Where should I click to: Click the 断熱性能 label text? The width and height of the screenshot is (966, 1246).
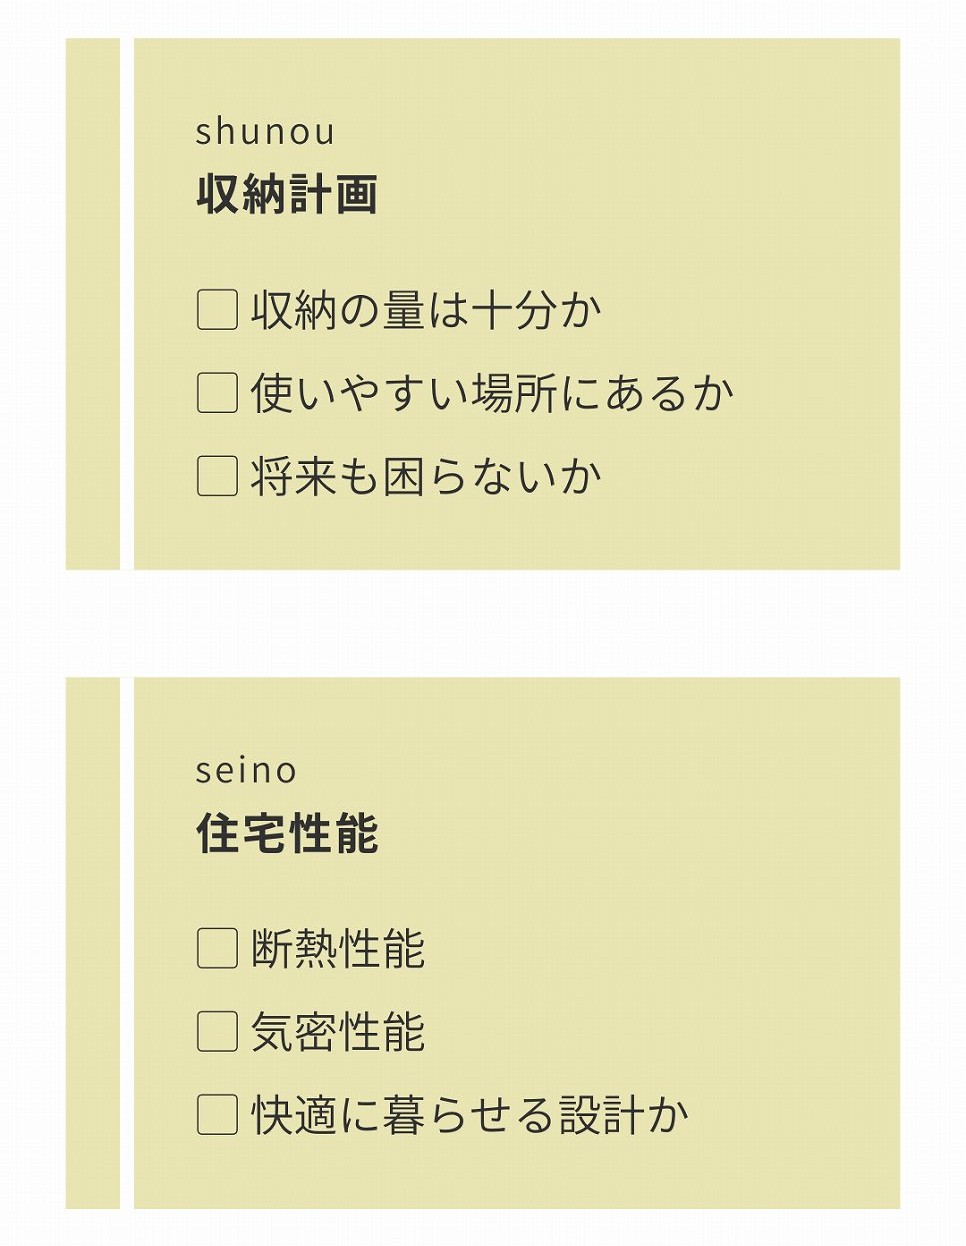coord(338,948)
